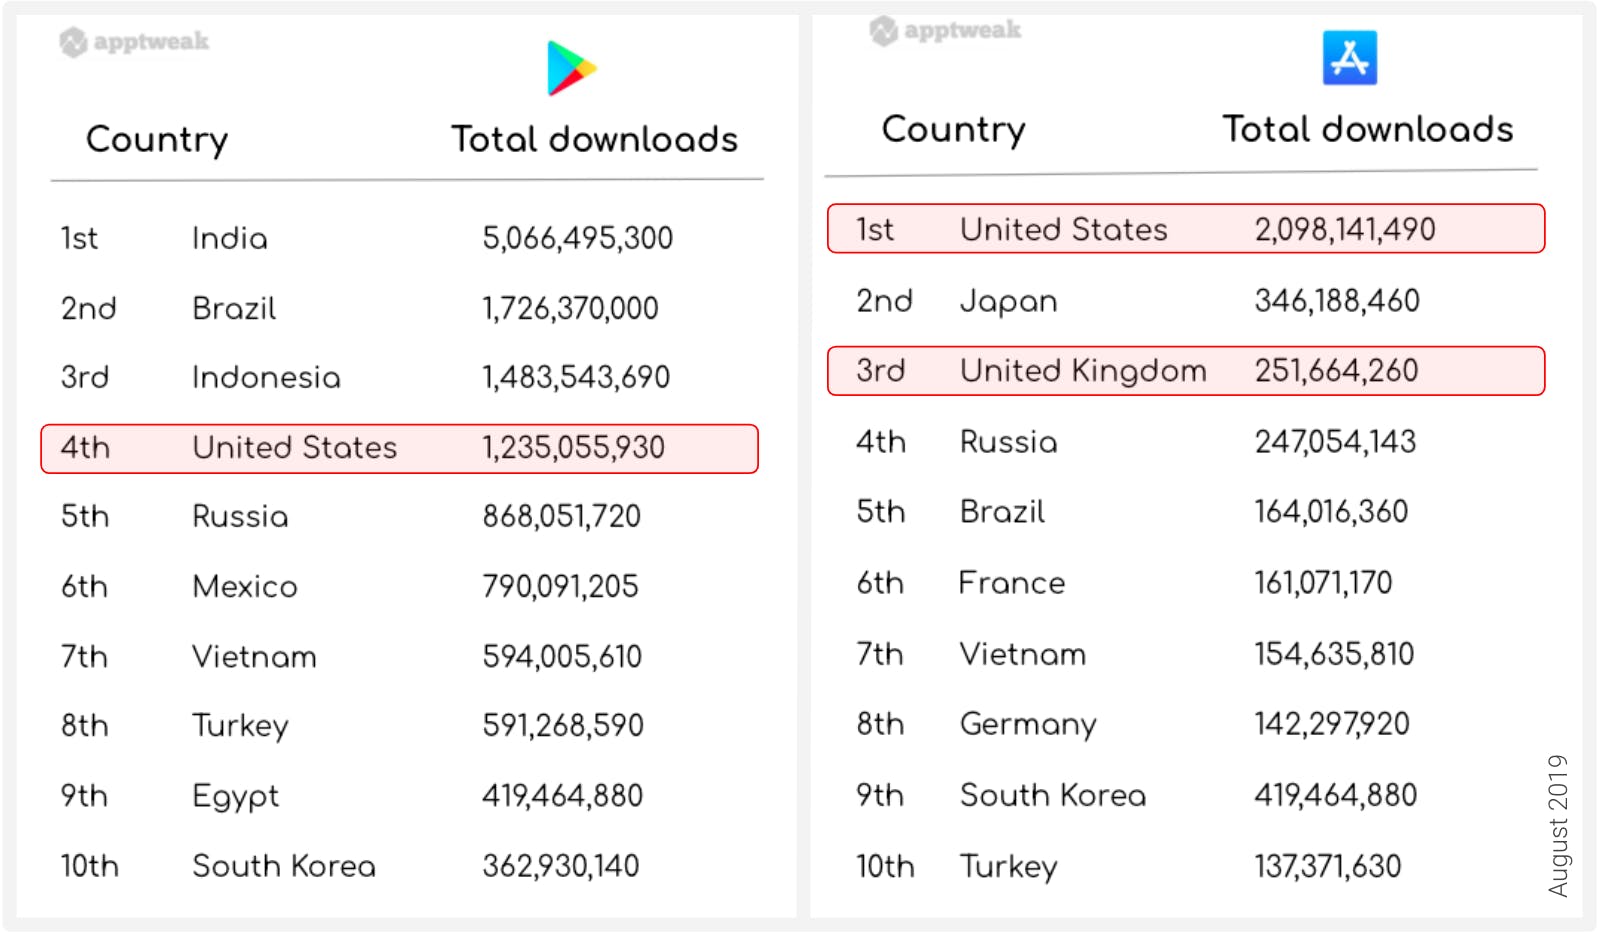This screenshot has height=934, width=1598.
Task: Click the Indonesia country name
Action: point(266,378)
